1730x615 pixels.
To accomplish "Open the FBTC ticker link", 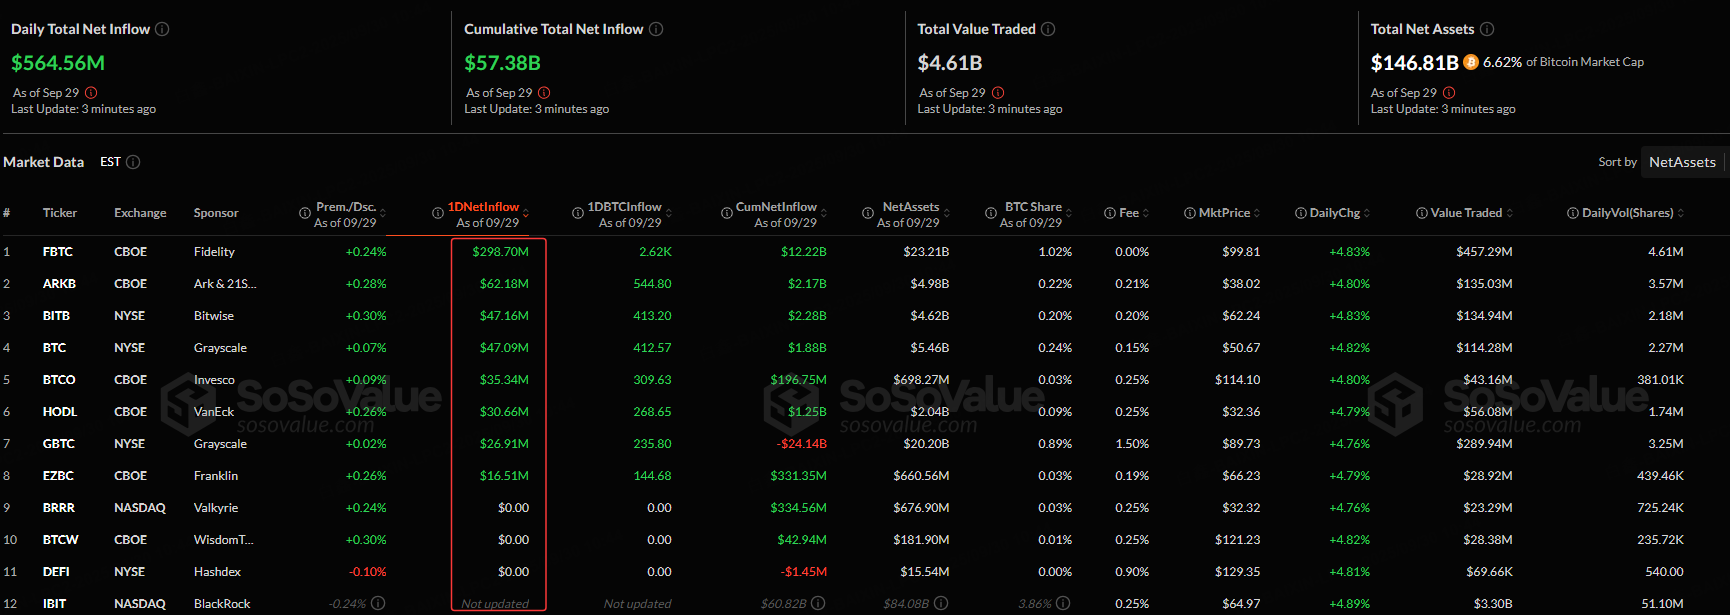I will [x=58, y=252].
